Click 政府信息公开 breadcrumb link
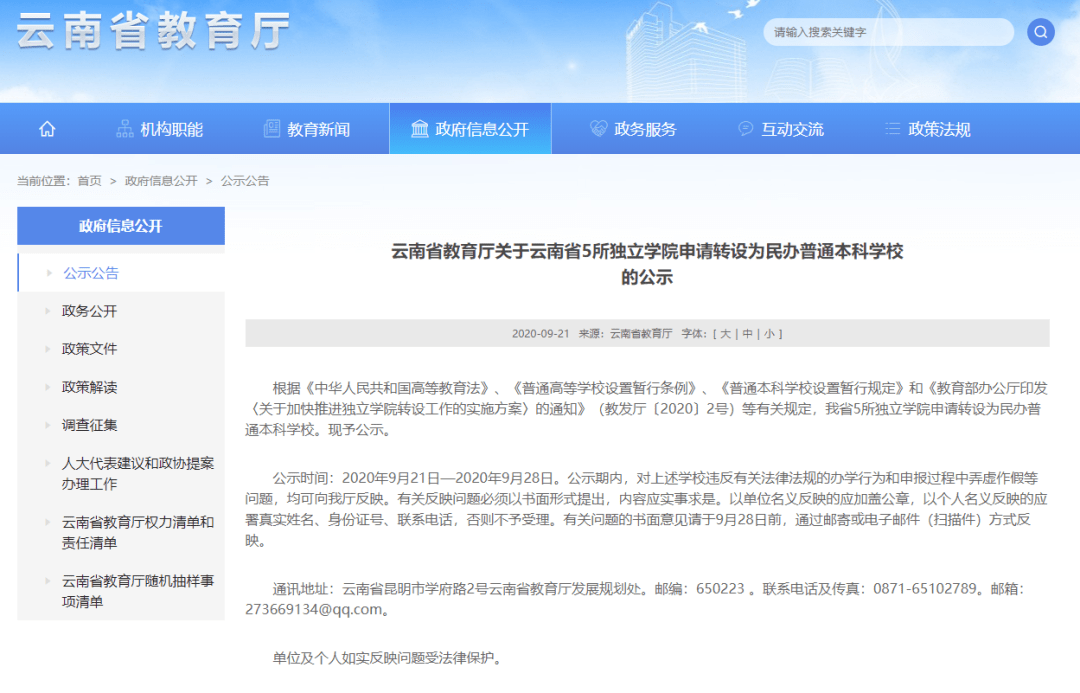Viewport: 1080px width, 693px height. (161, 181)
